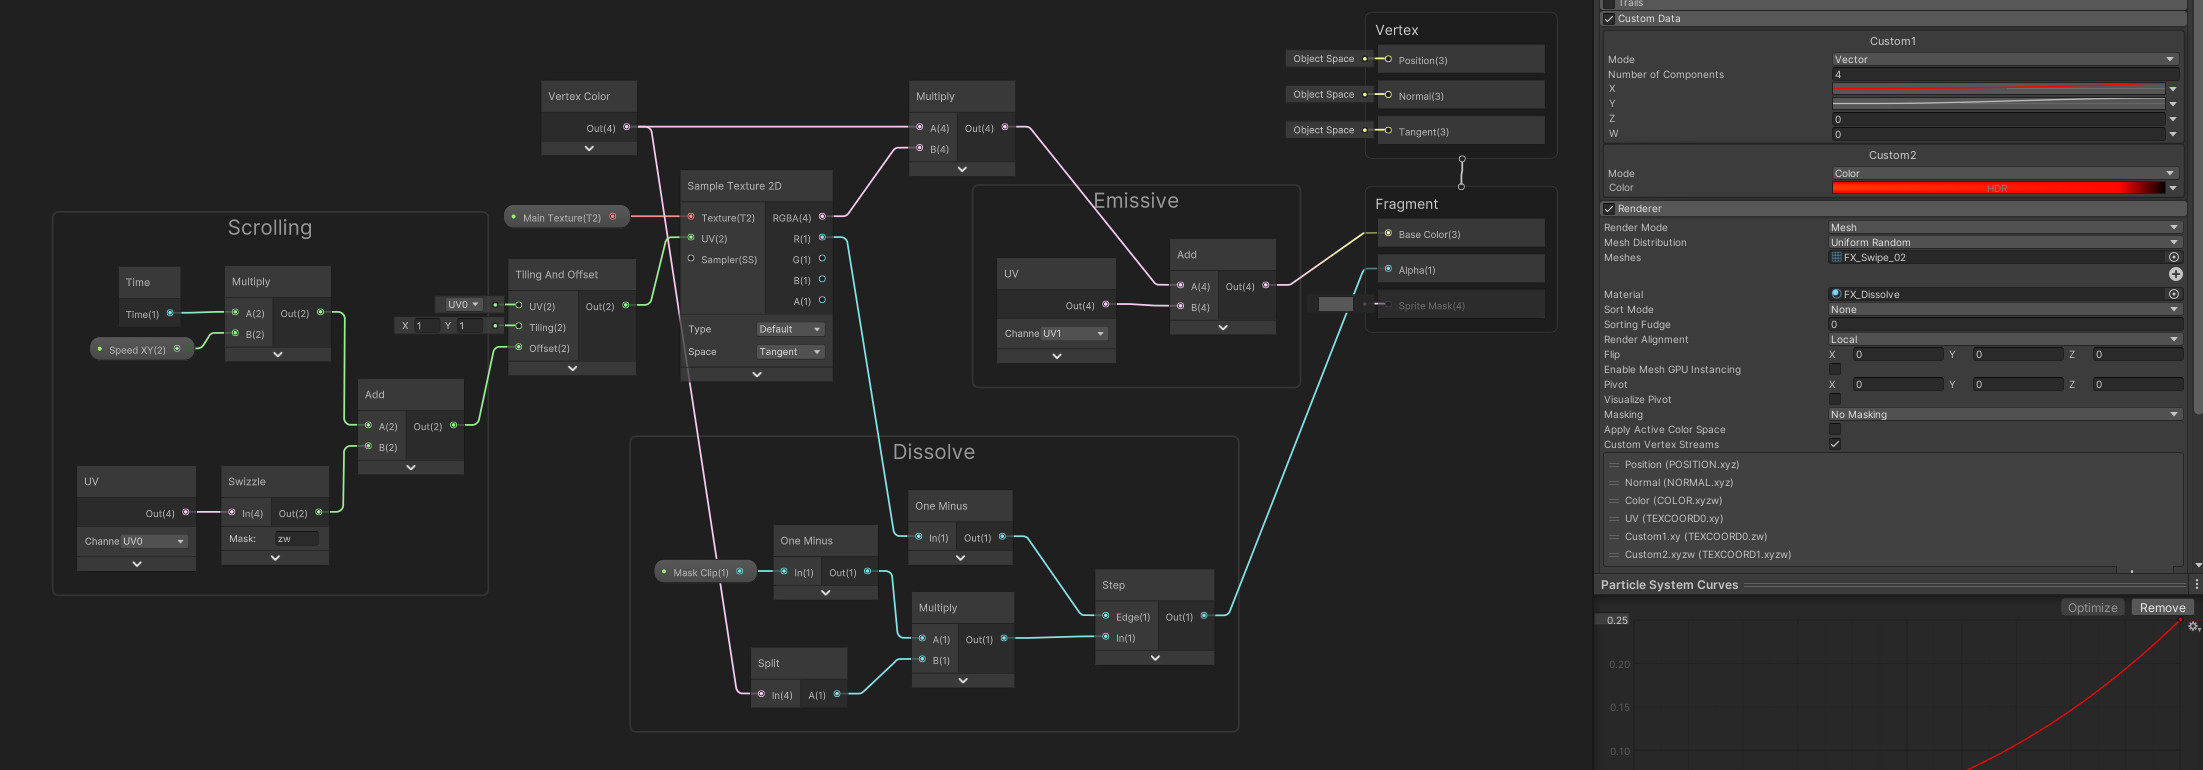Click the mesh icon beside FX_Swipe_02
The height and width of the screenshot is (770, 2203).
(x=1836, y=257)
